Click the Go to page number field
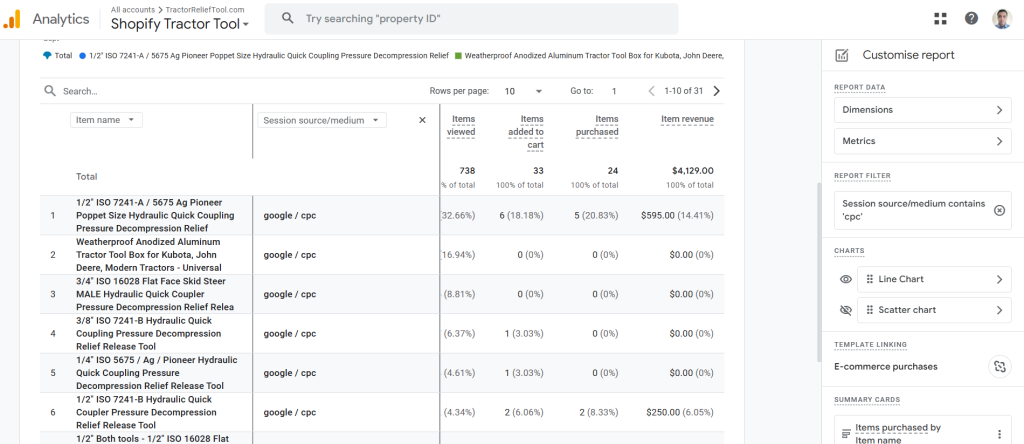 [615, 91]
